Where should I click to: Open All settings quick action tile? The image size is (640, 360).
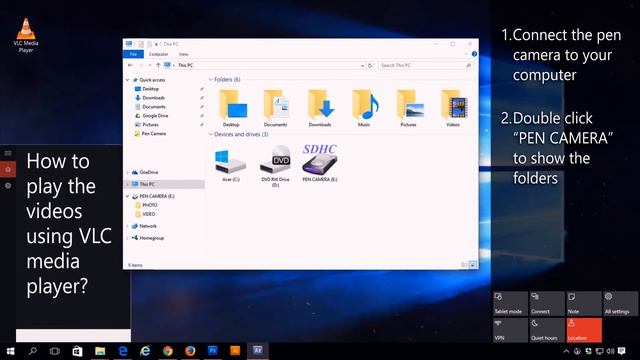(620, 303)
